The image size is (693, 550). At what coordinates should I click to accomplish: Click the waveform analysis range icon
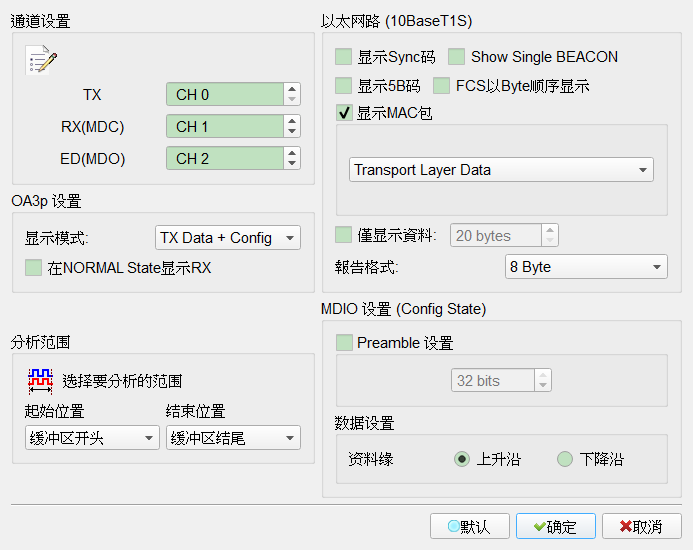[41, 381]
